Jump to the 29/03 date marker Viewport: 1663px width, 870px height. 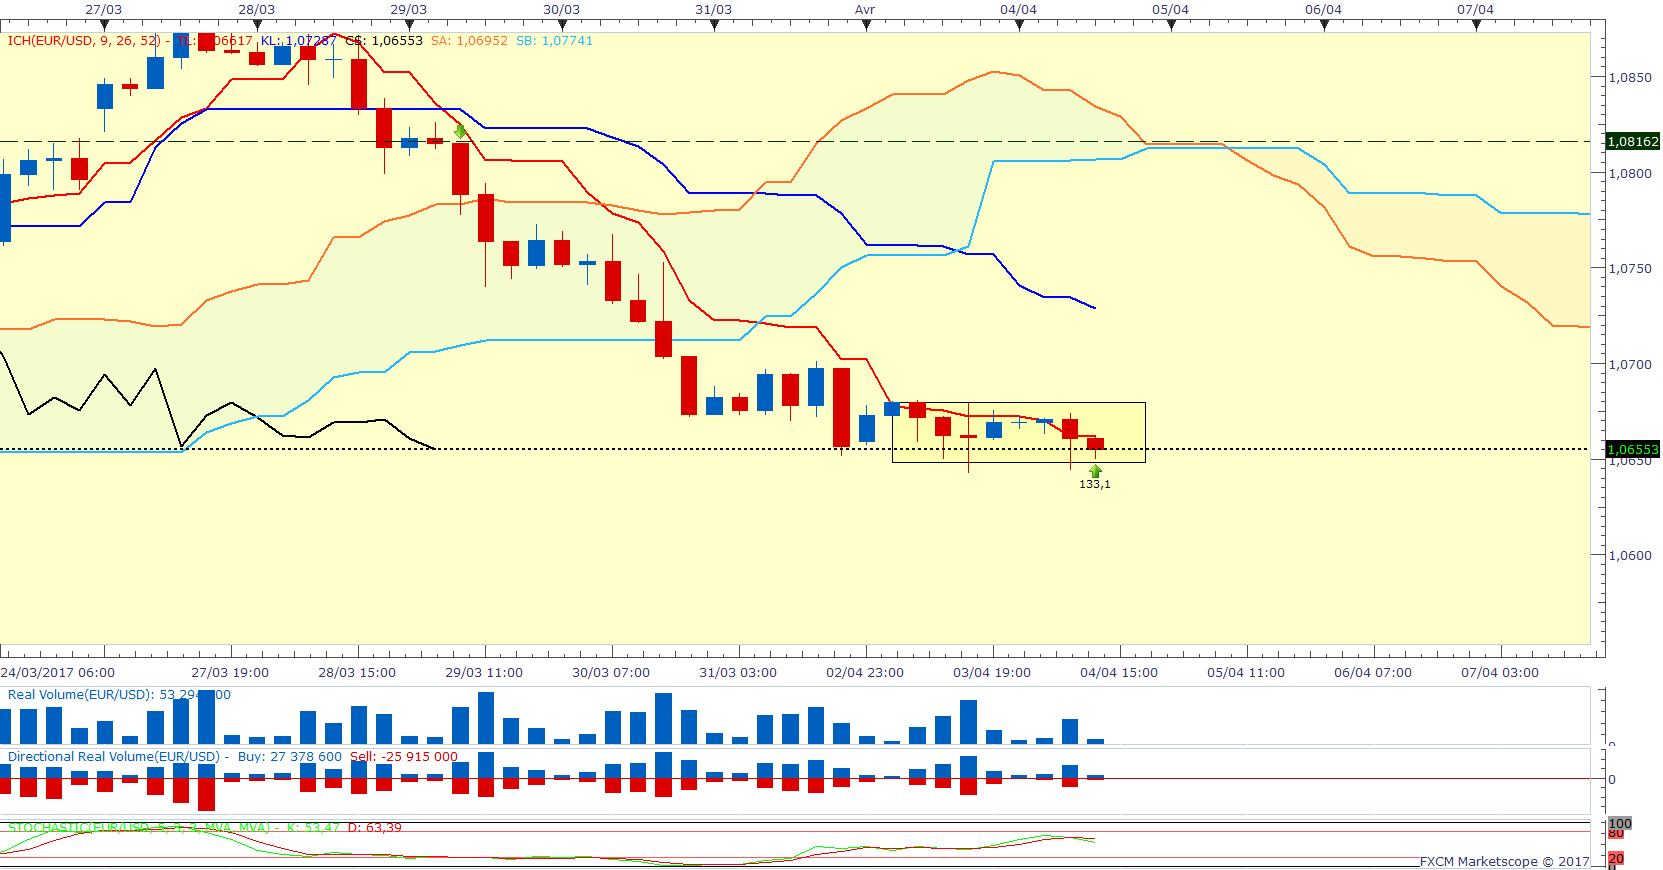coord(409,10)
